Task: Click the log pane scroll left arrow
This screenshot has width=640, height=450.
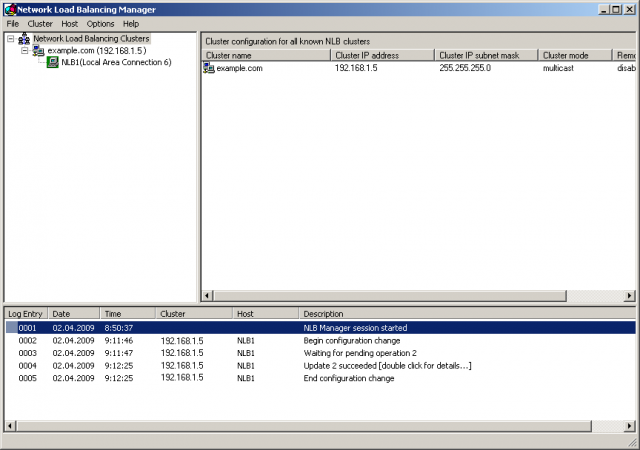Action: [10, 426]
